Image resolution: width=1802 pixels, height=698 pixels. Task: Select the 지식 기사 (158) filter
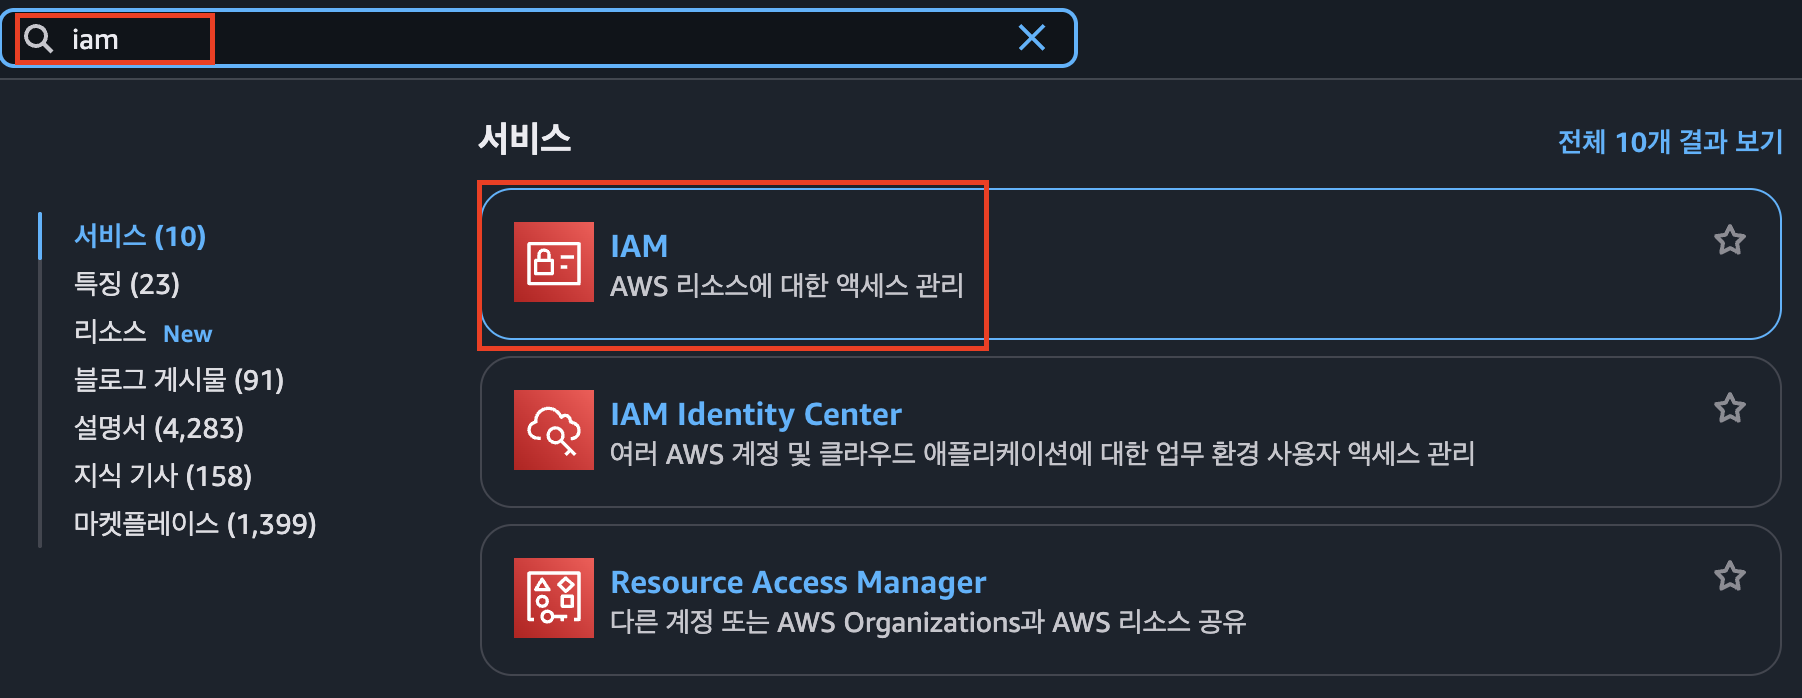click(163, 476)
